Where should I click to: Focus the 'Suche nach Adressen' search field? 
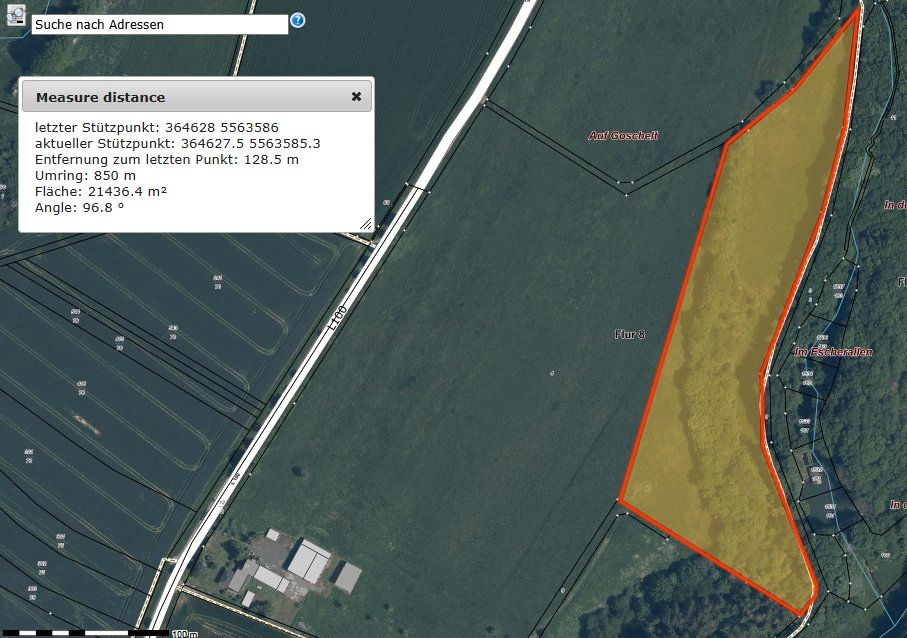point(160,24)
